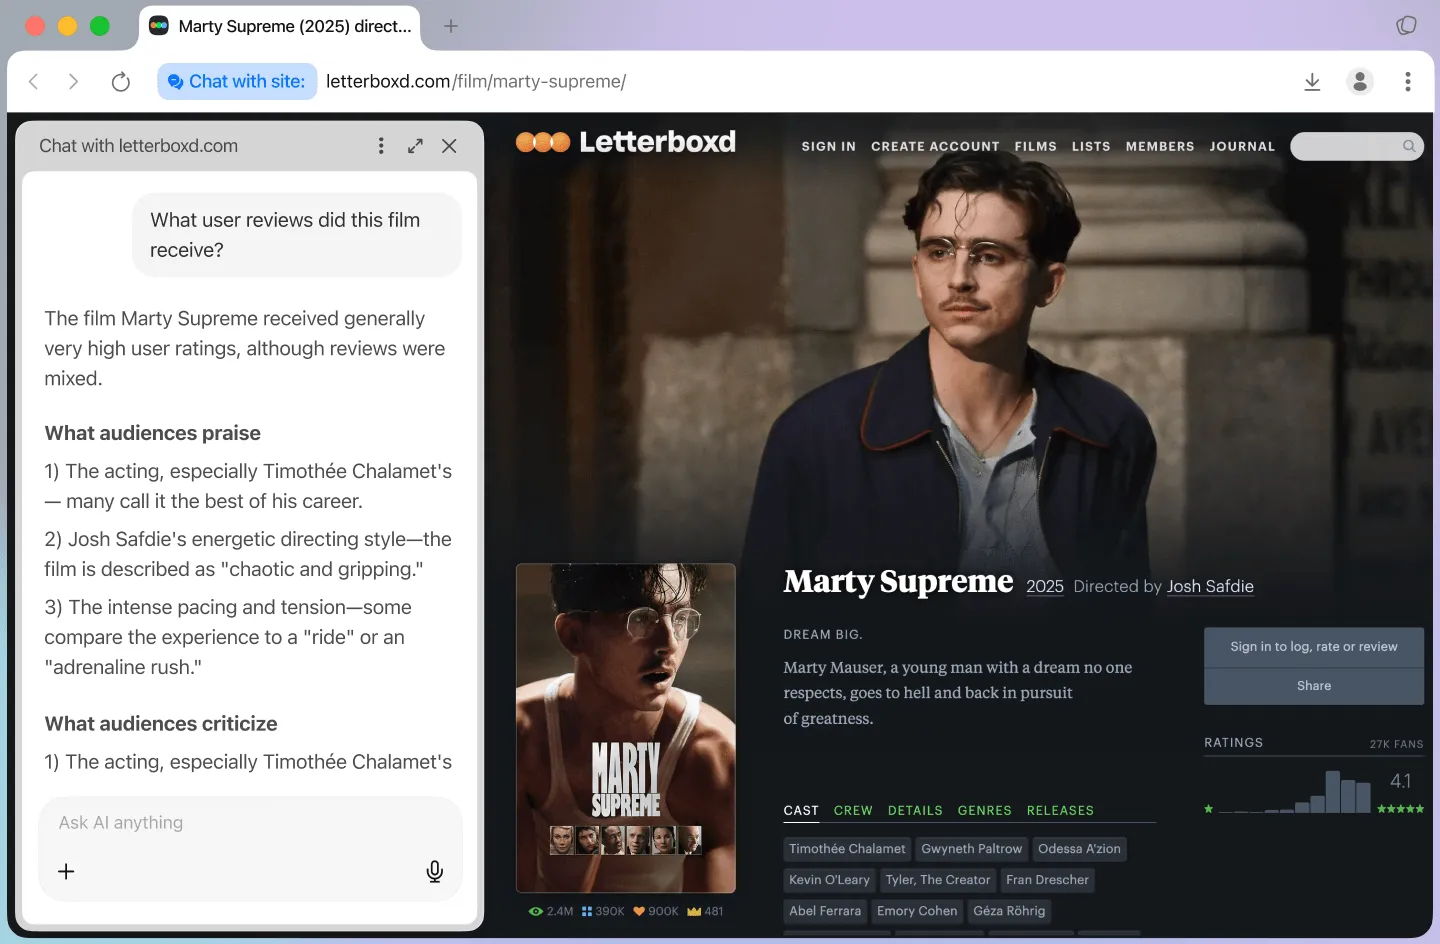This screenshot has width=1440, height=944.
Task: Click the 'What audiences praise' heading
Action: (x=153, y=433)
